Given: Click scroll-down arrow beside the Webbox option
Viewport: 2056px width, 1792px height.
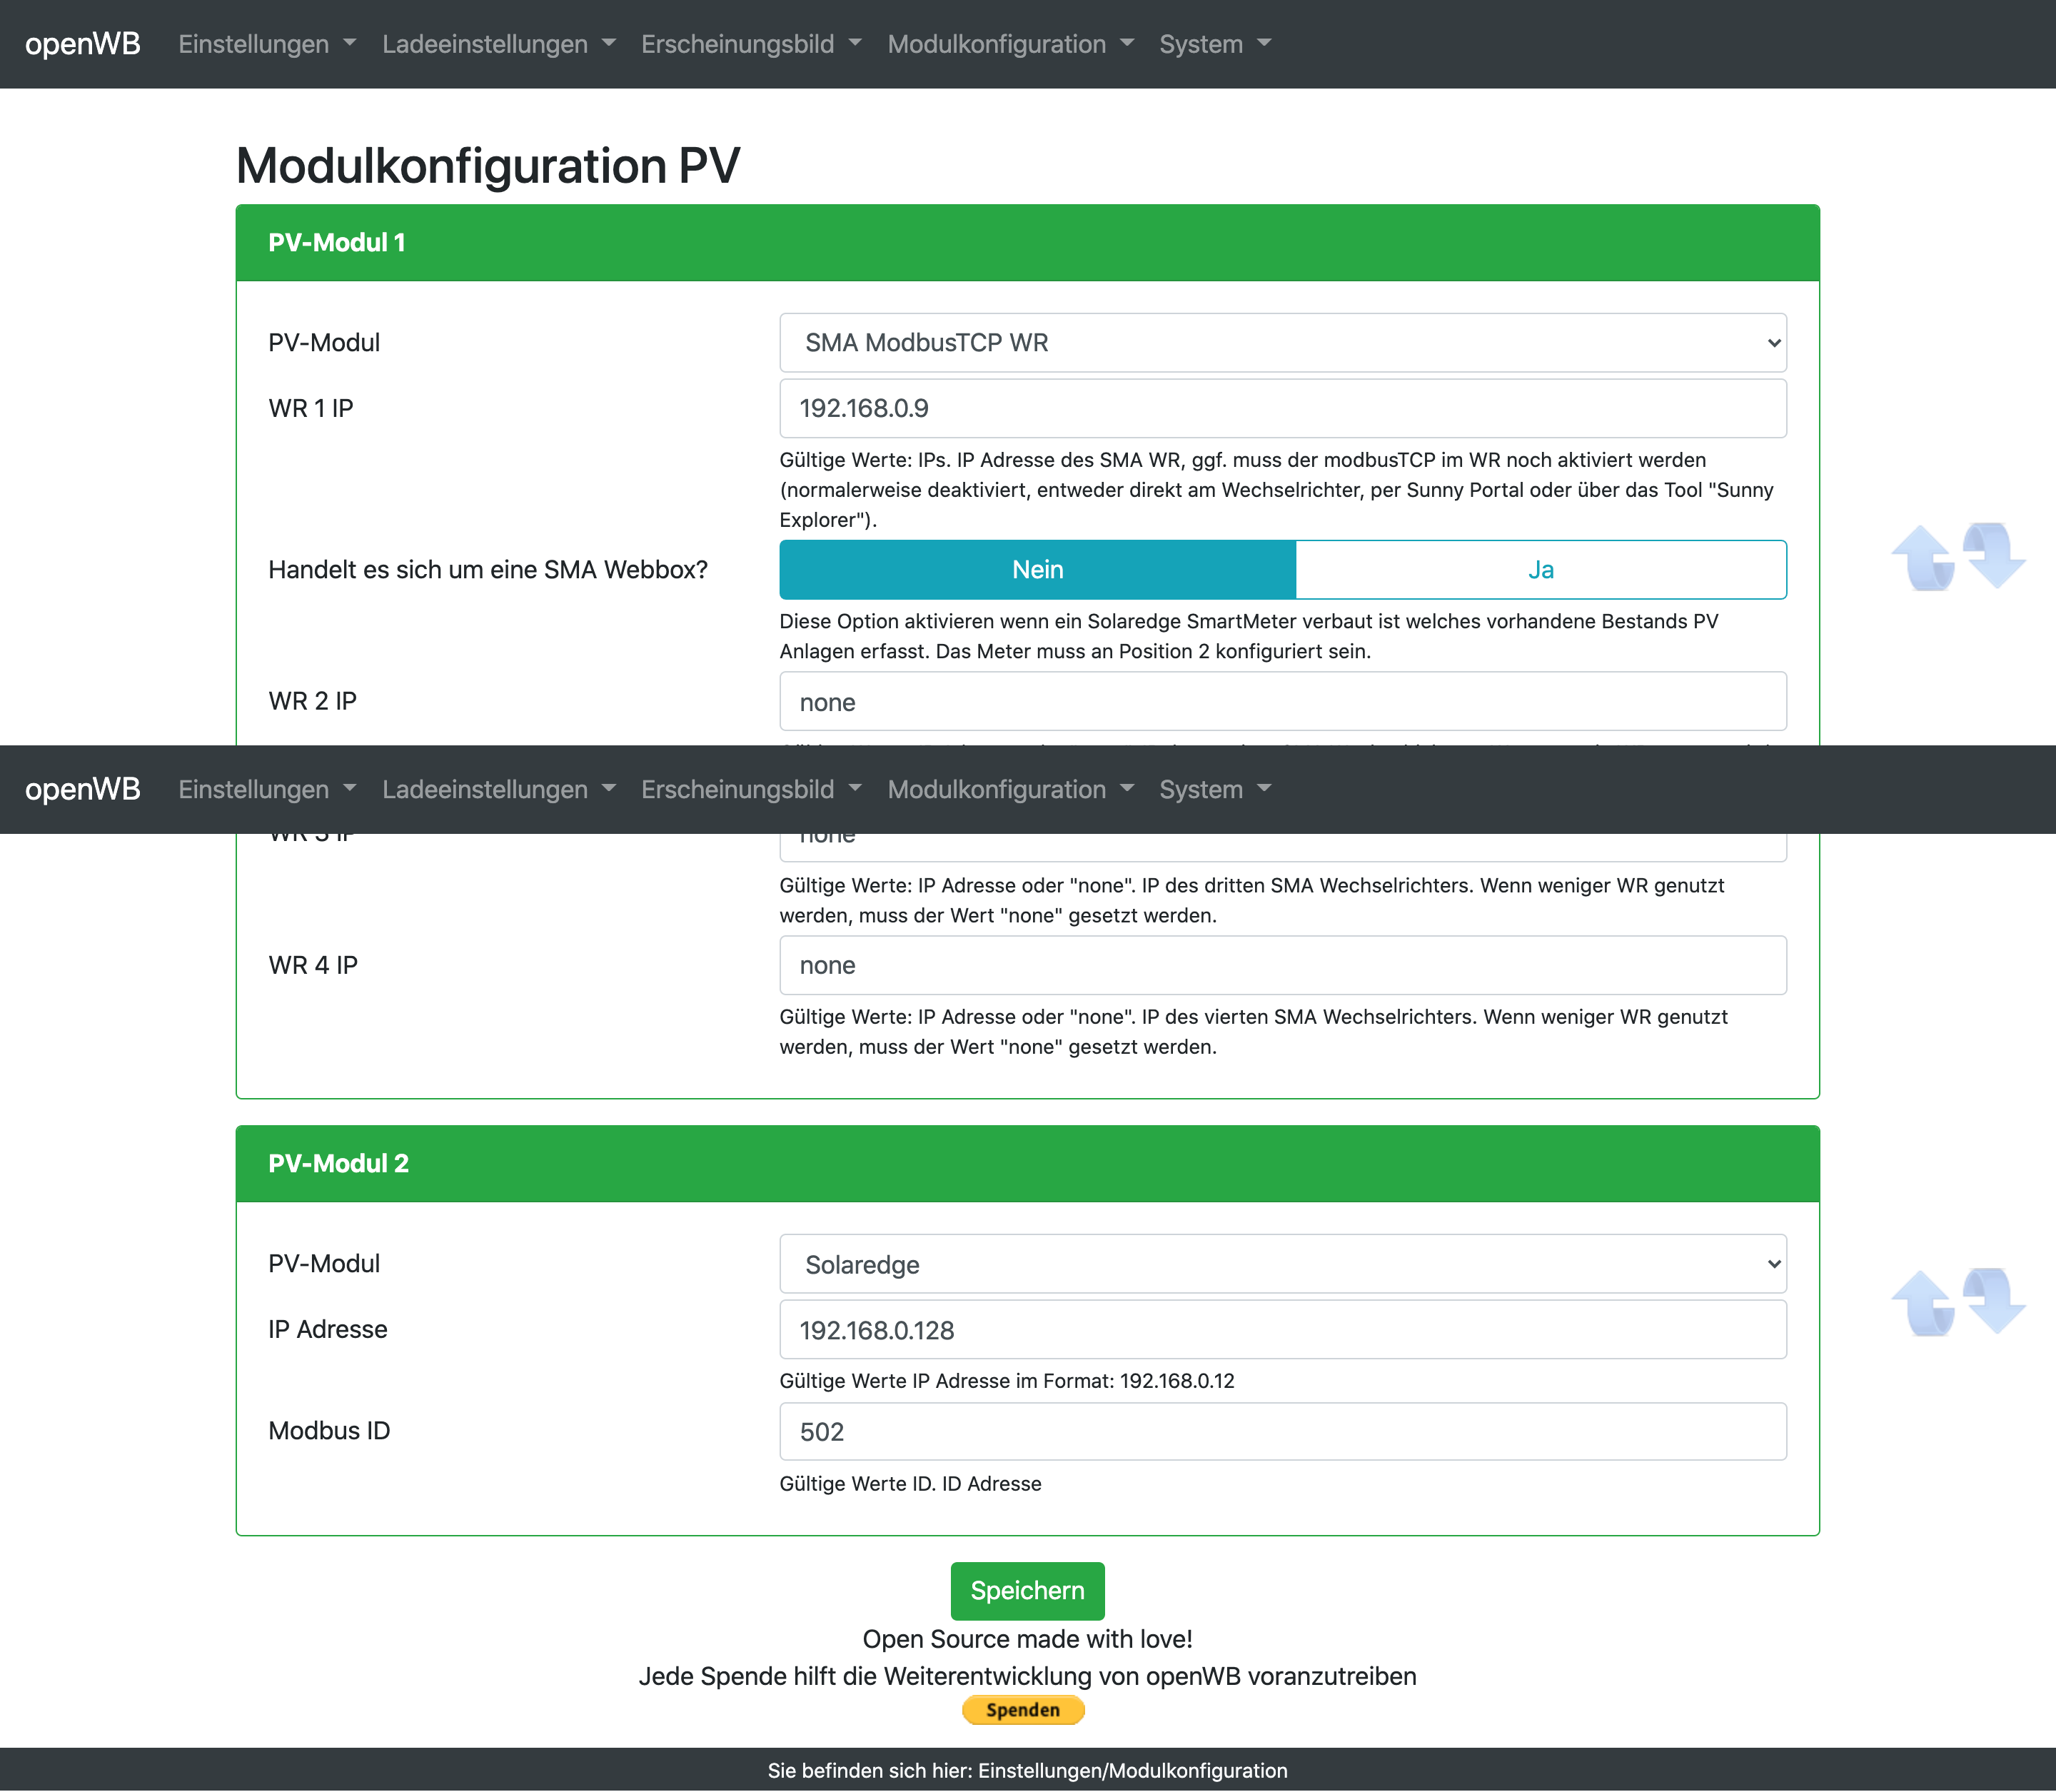Looking at the screenshot, I should [x=1994, y=555].
